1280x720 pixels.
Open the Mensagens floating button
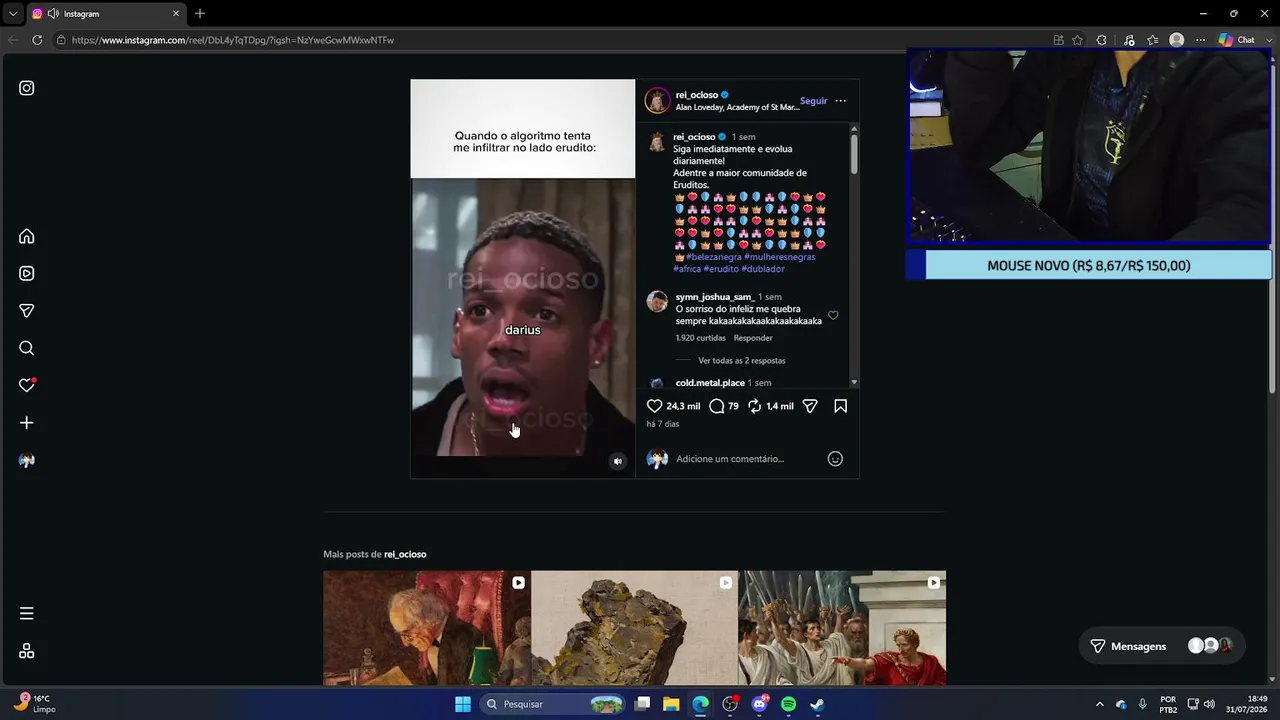pyautogui.click(x=1161, y=646)
